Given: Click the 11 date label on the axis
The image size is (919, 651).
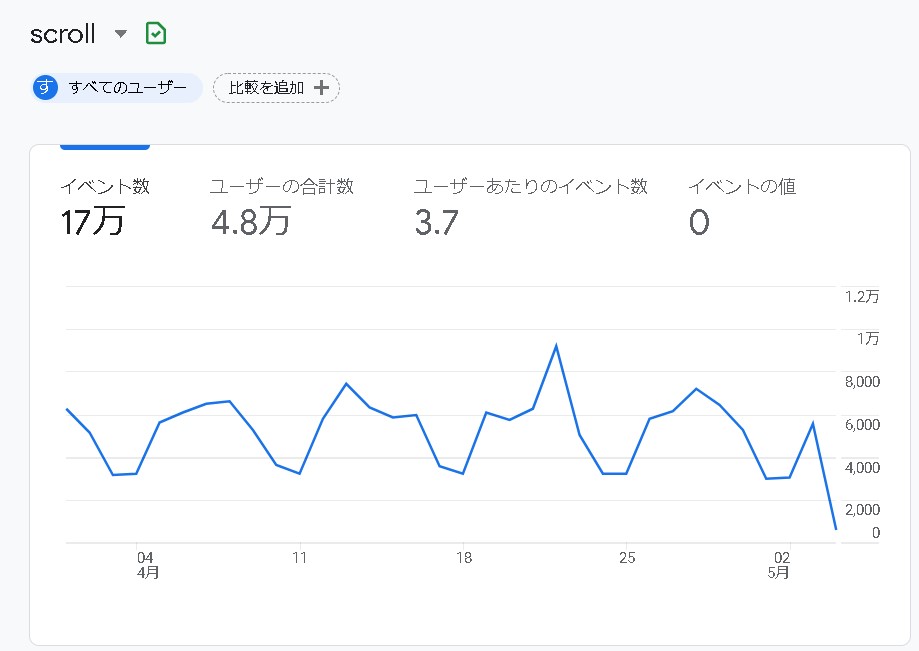Looking at the screenshot, I should (x=299, y=558).
